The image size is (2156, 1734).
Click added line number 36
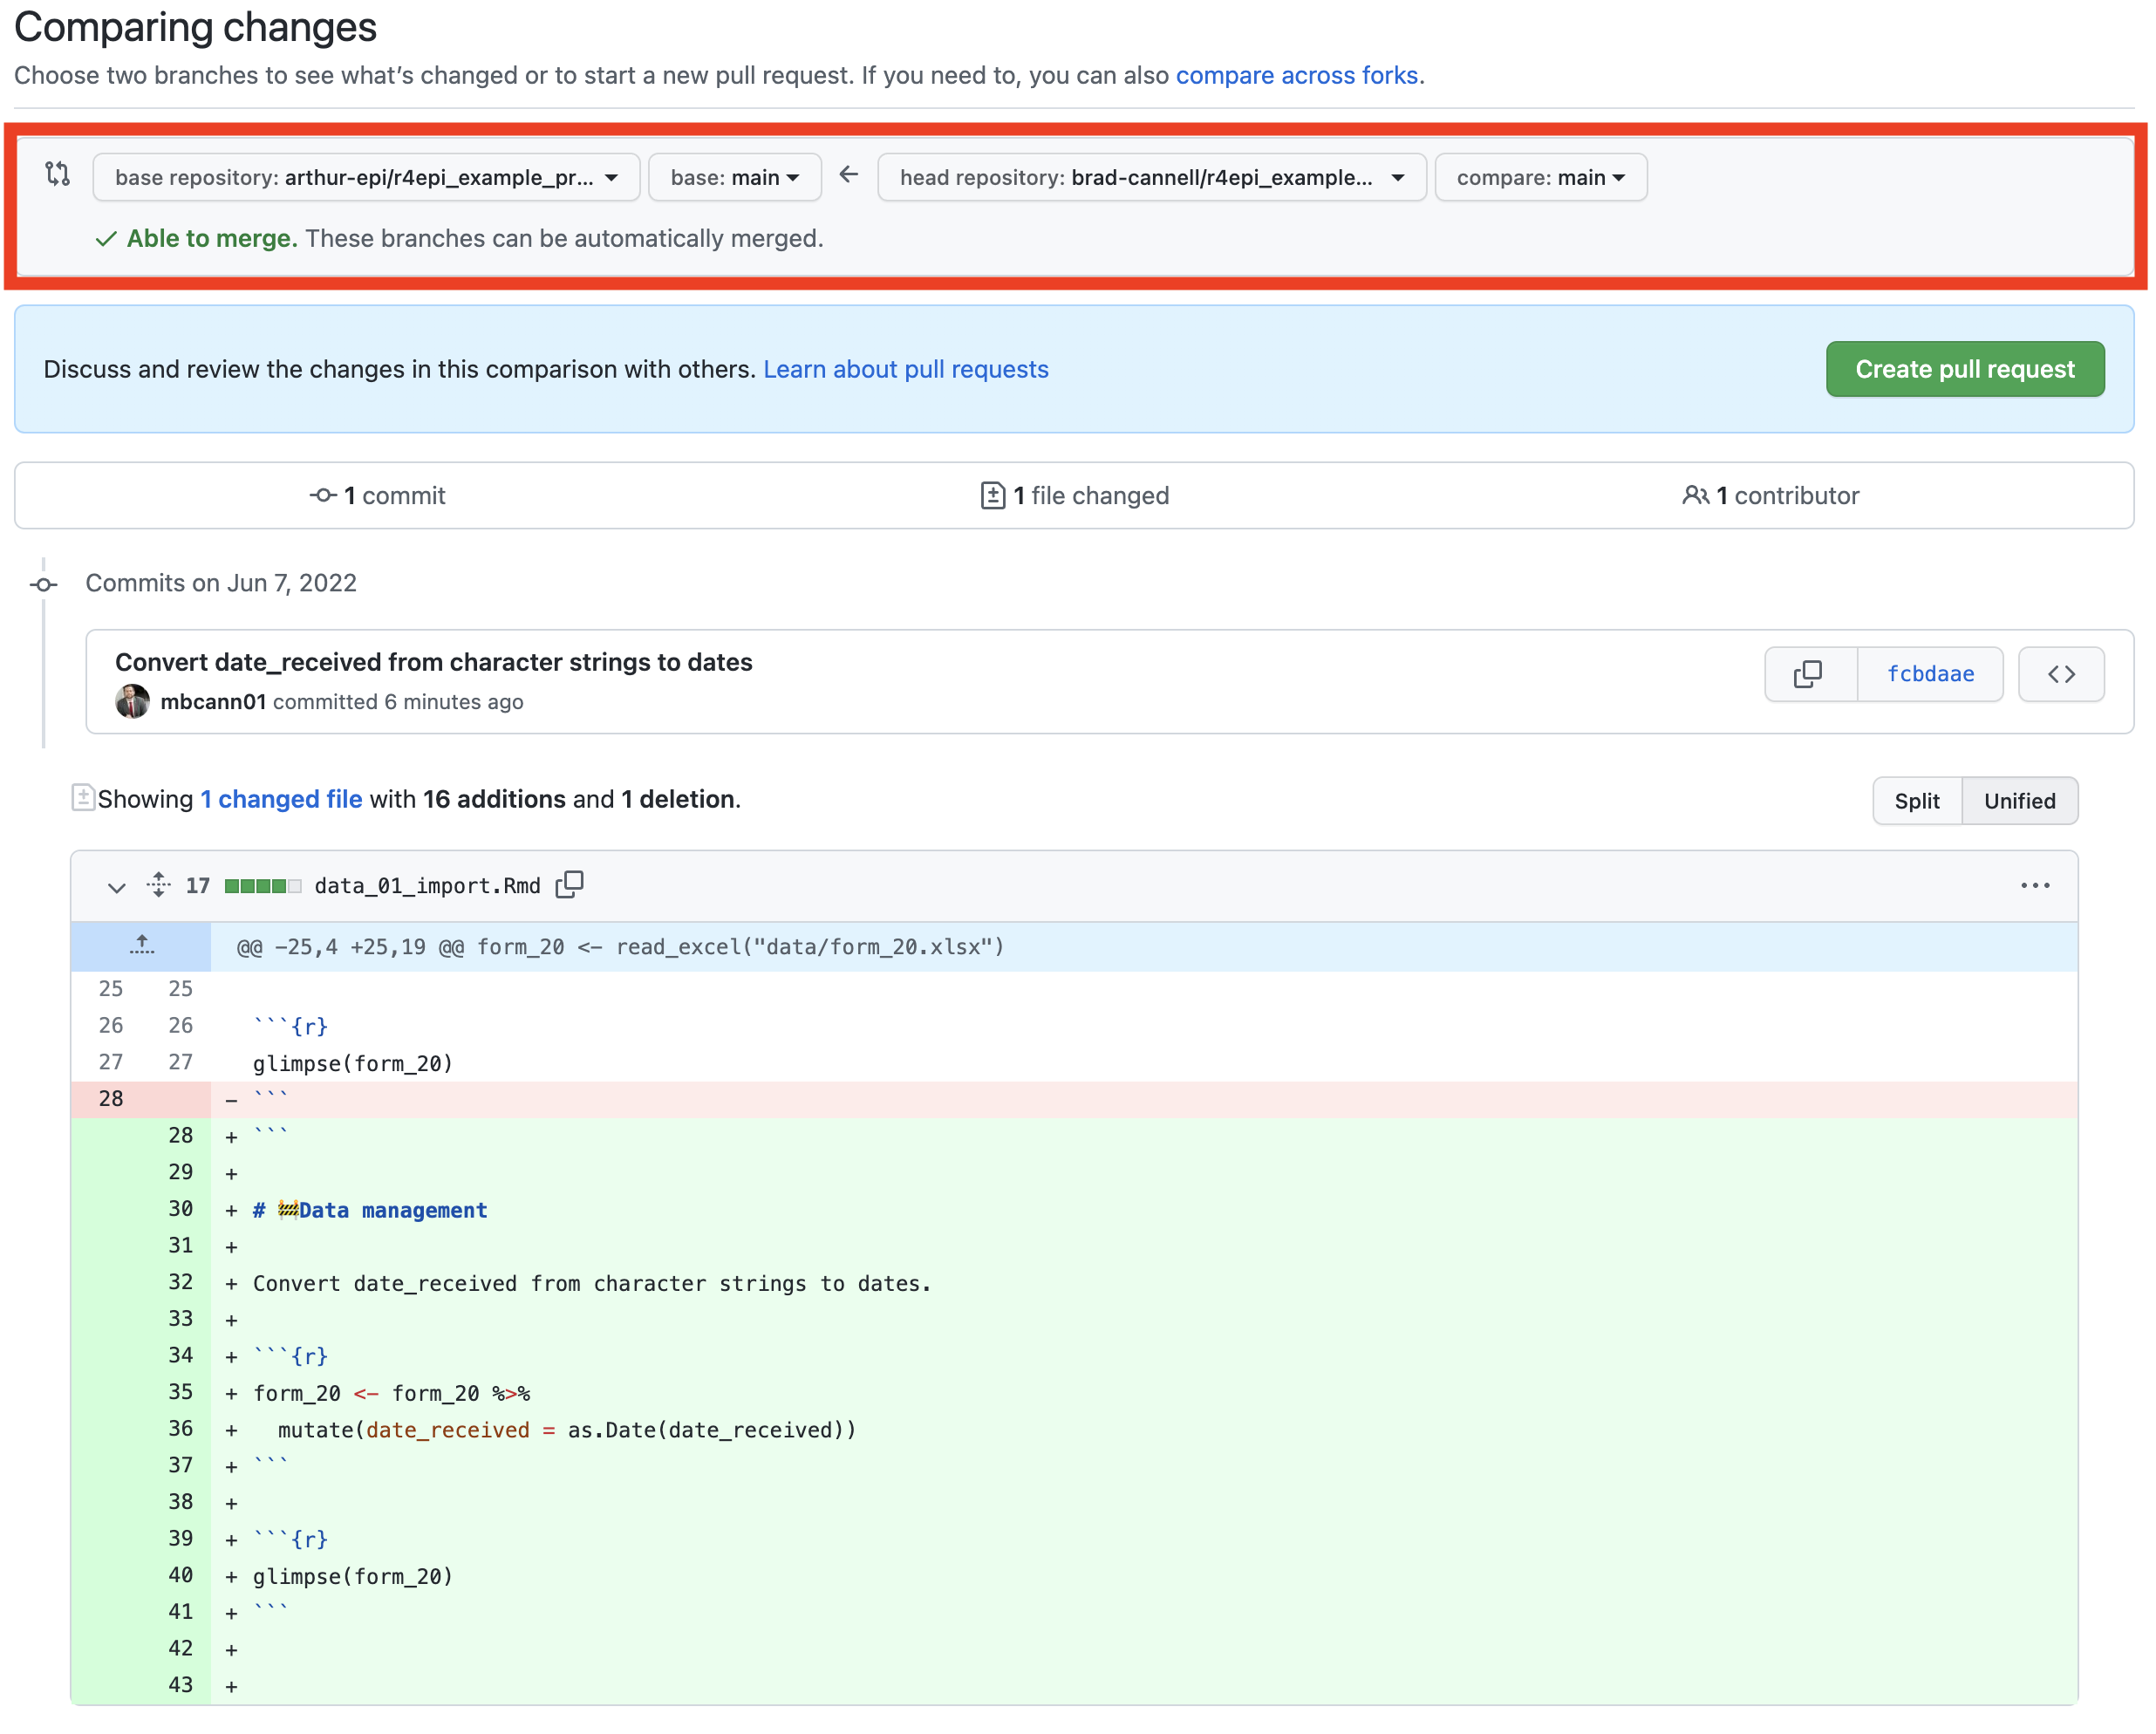point(181,1428)
